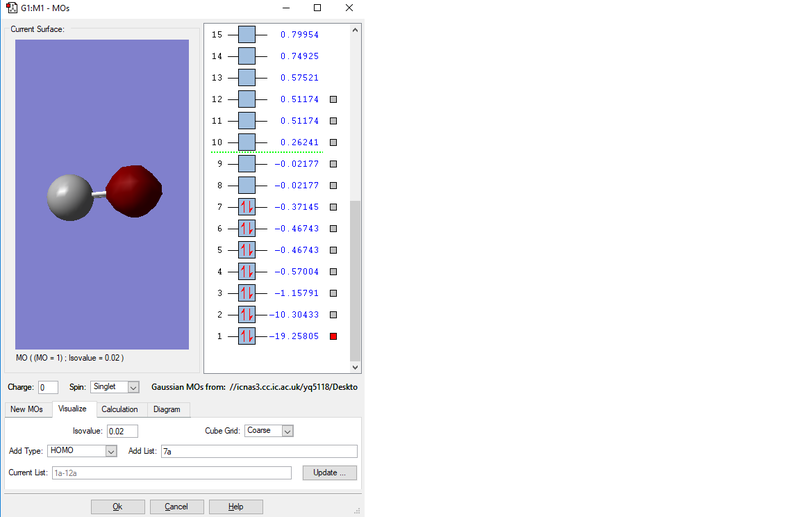Show surface for MO 11 via its square marker

click(x=334, y=121)
